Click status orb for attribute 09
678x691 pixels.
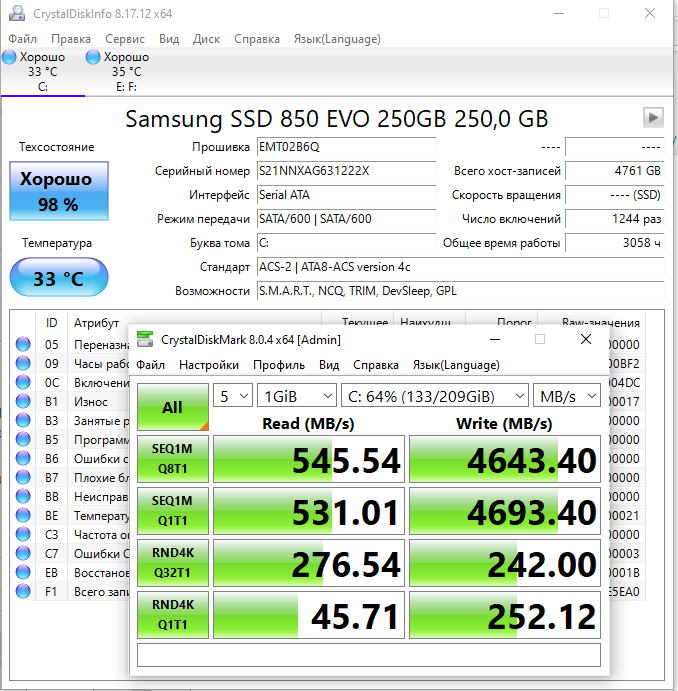pos(23,363)
